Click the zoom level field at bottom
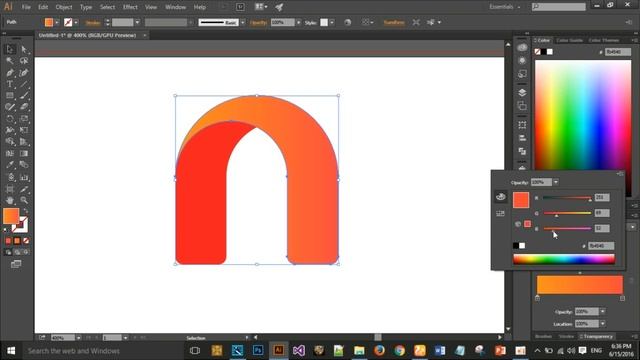Image resolution: width=640 pixels, height=360 pixels. [63, 338]
